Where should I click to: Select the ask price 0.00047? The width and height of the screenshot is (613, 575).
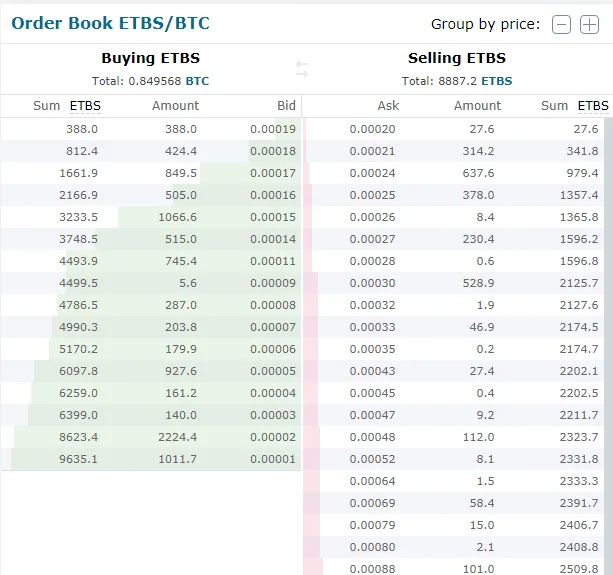[372, 415]
